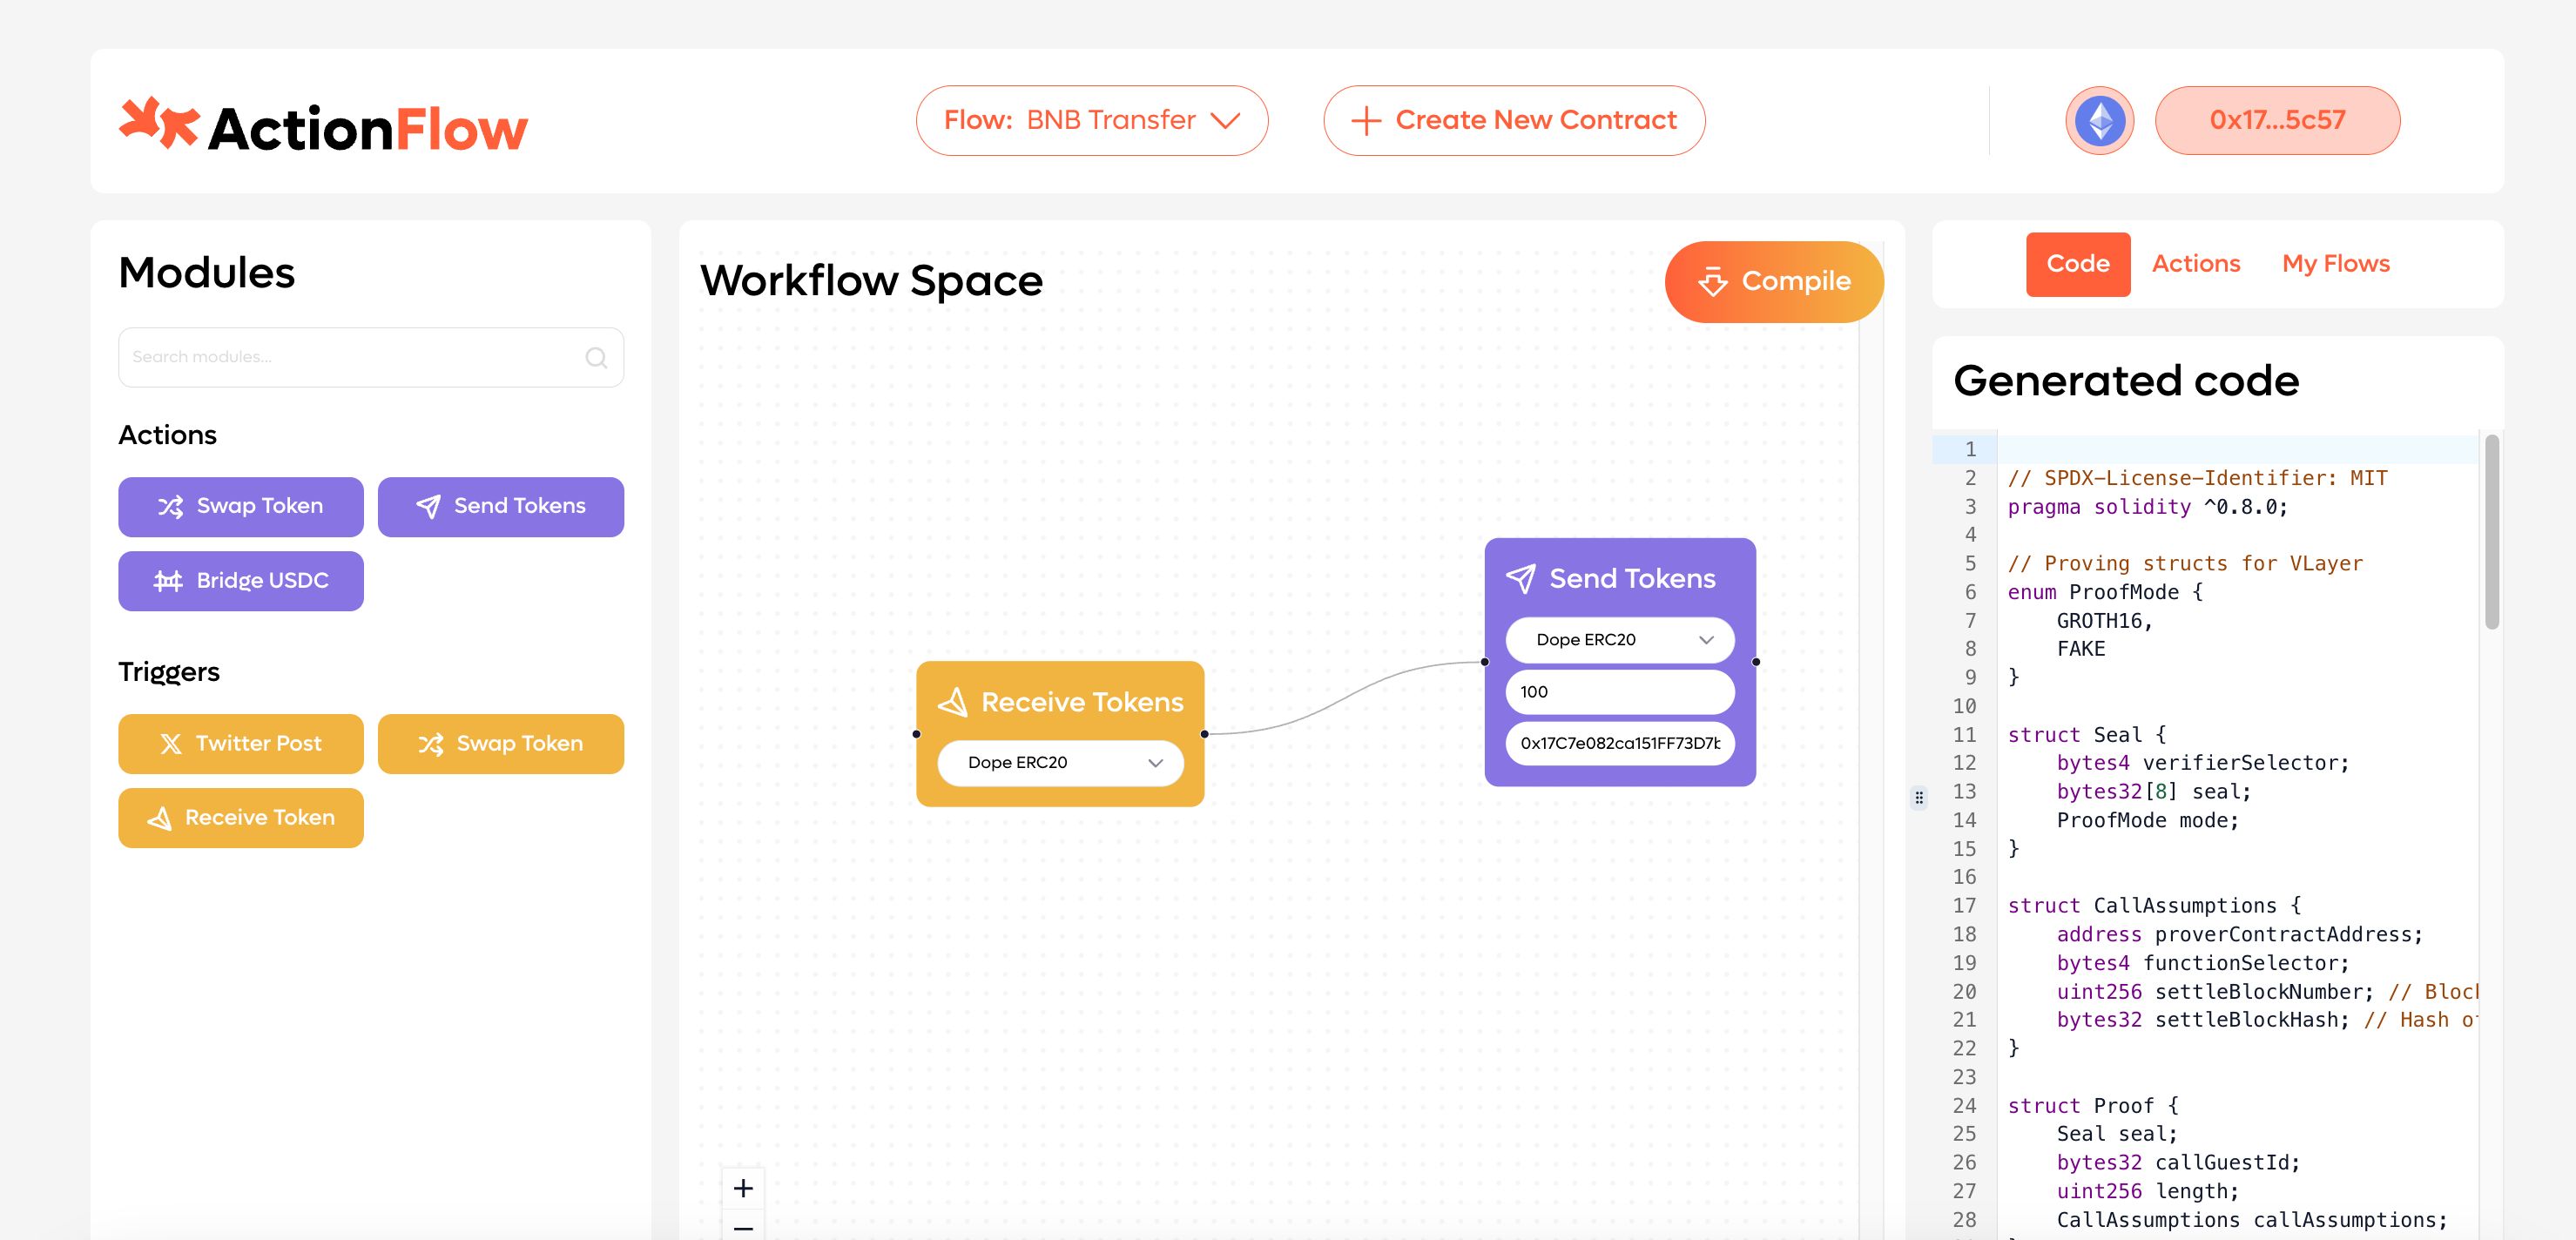2576x1240 pixels.
Task: Expand the Dope ERC20 dropdown in Send Tokens
Action: click(x=1616, y=639)
